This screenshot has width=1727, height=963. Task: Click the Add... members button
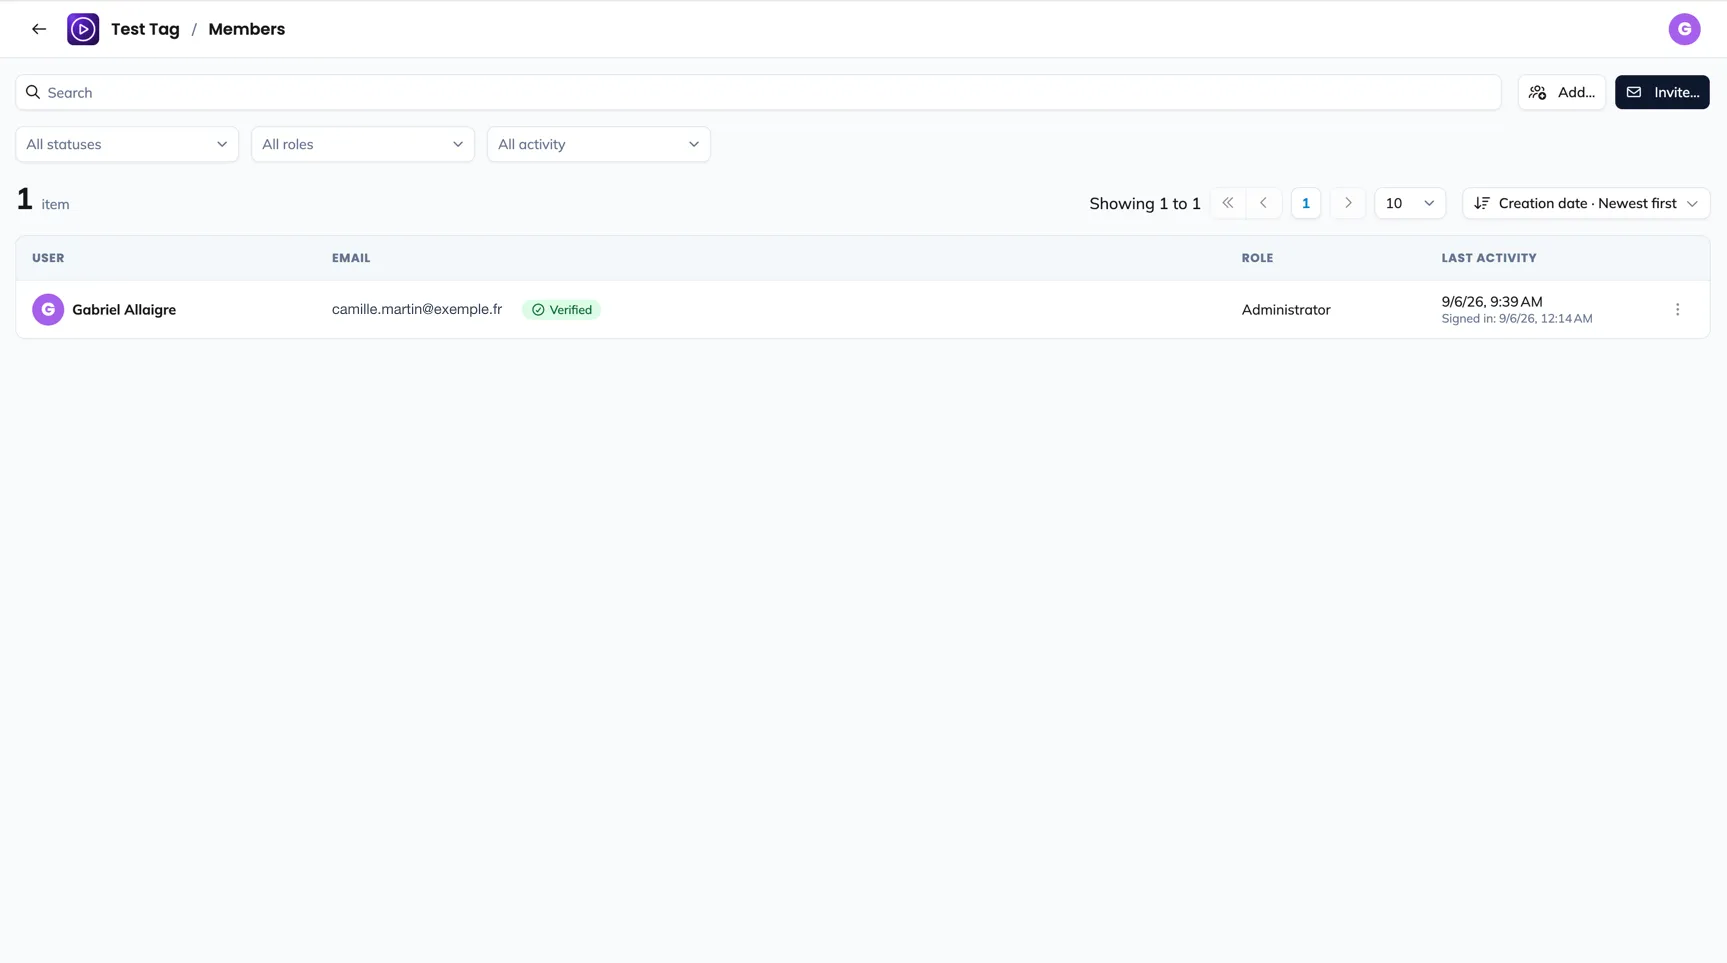(1561, 92)
